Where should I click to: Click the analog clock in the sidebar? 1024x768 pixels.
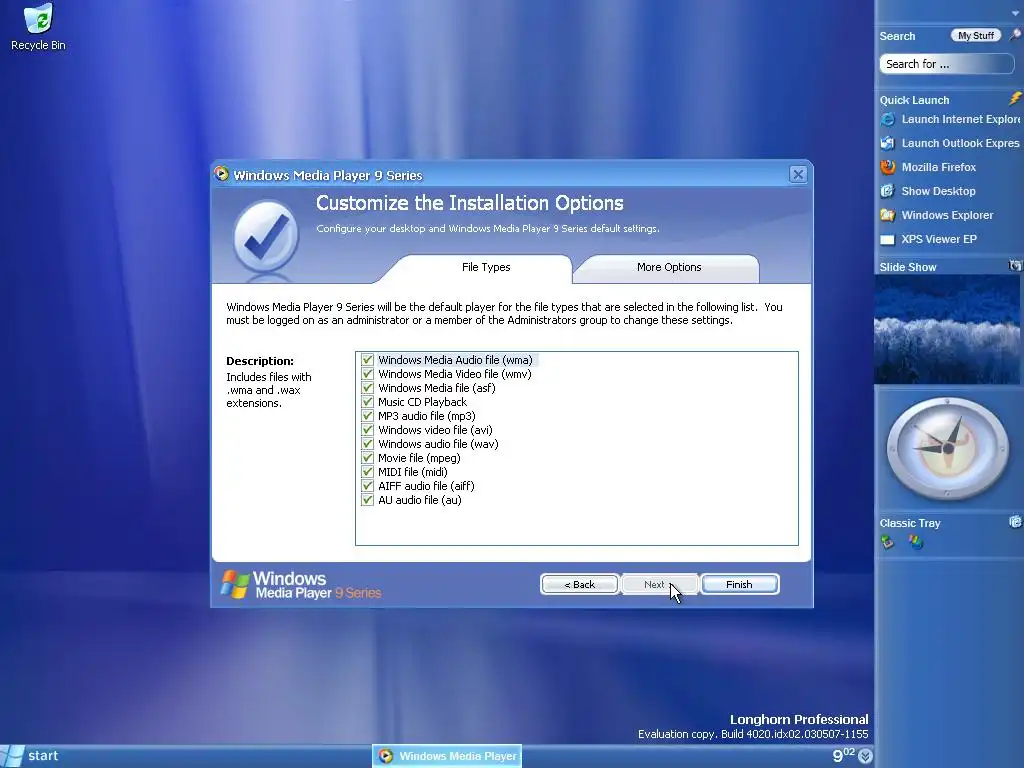pos(948,449)
